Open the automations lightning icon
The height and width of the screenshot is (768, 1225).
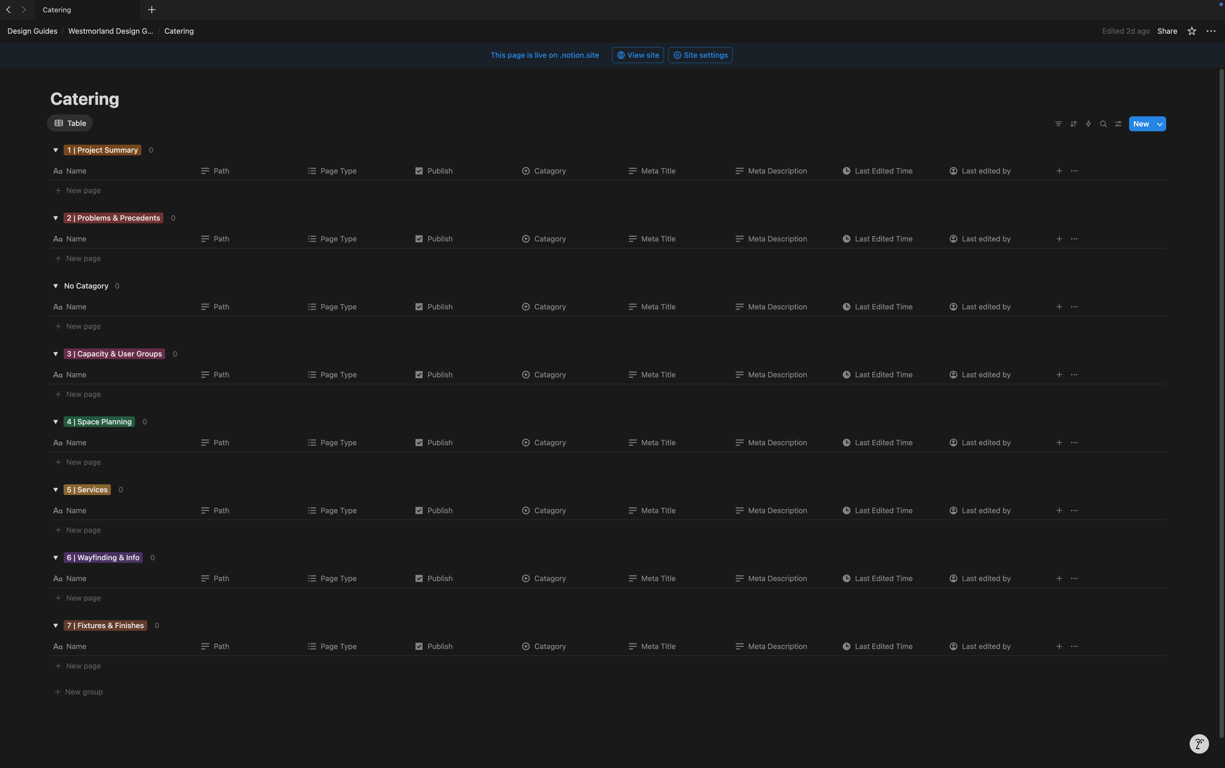pyautogui.click(x=1088, y=124)
